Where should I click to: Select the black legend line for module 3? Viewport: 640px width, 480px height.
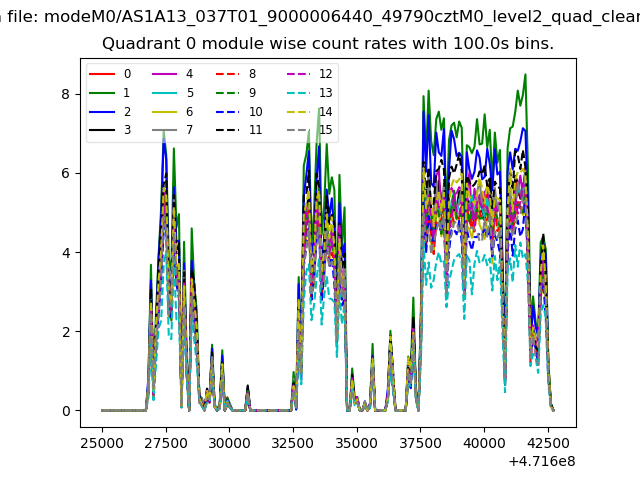coord(102,130)
